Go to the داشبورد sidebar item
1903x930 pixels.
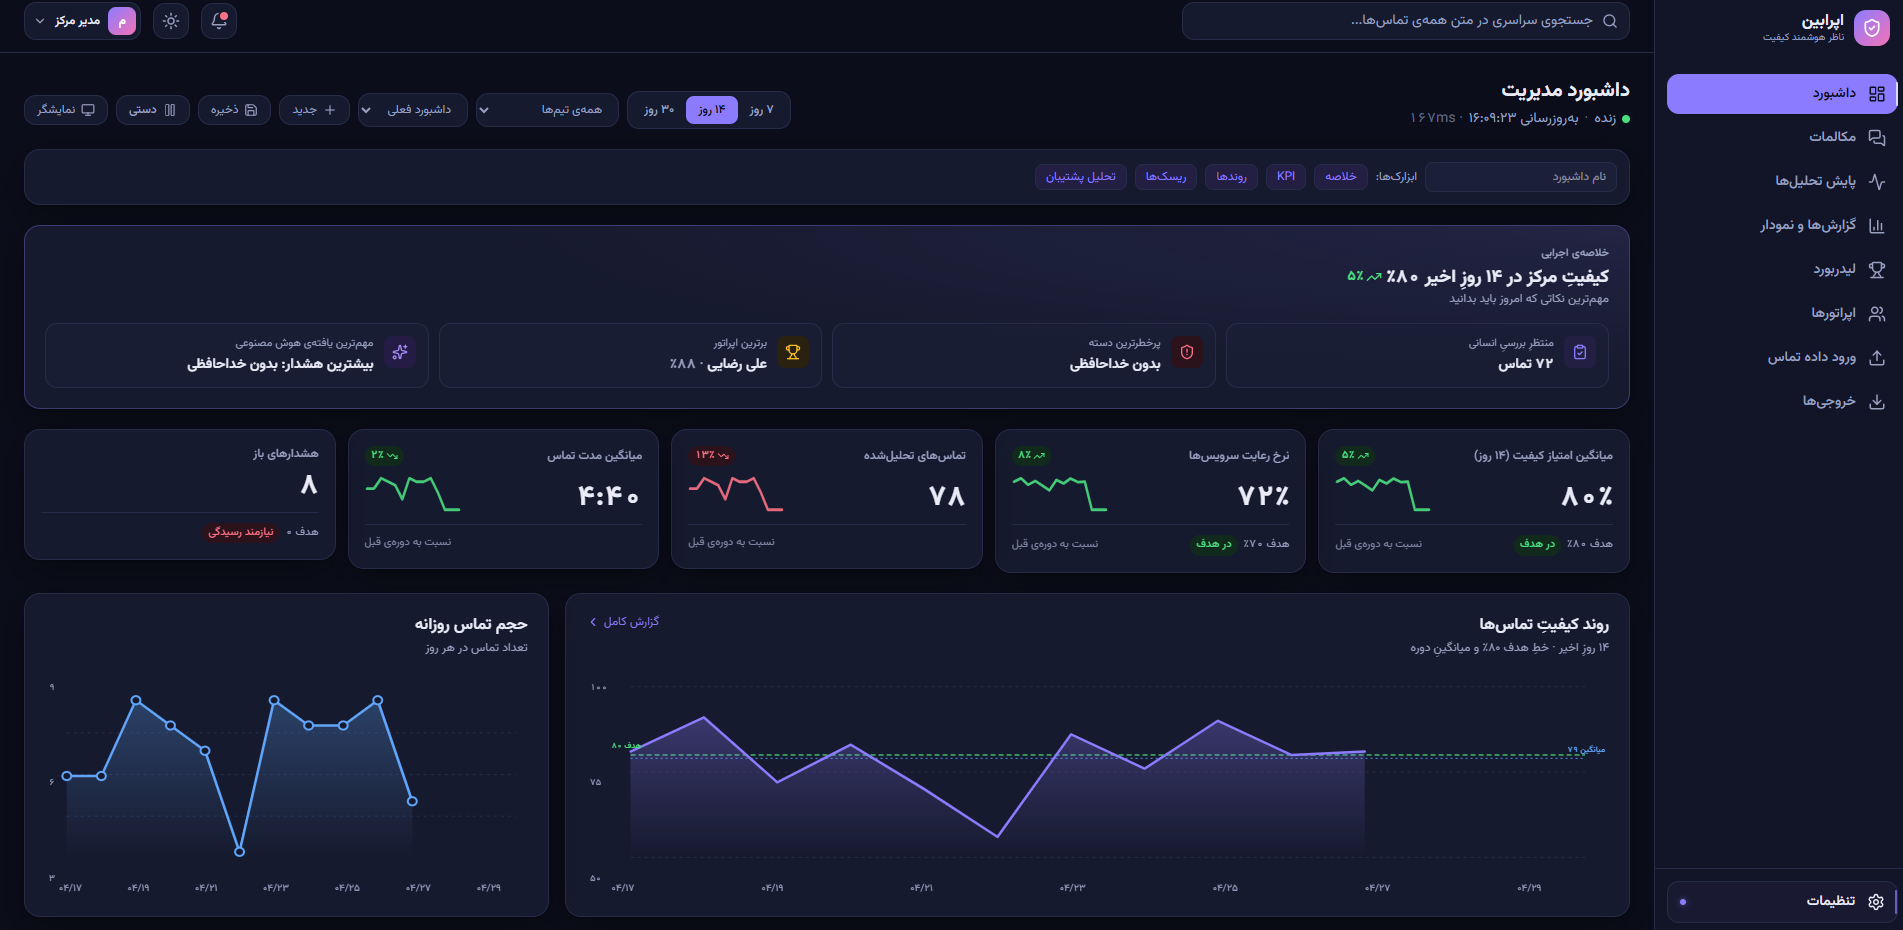[x=1782, y=94]
